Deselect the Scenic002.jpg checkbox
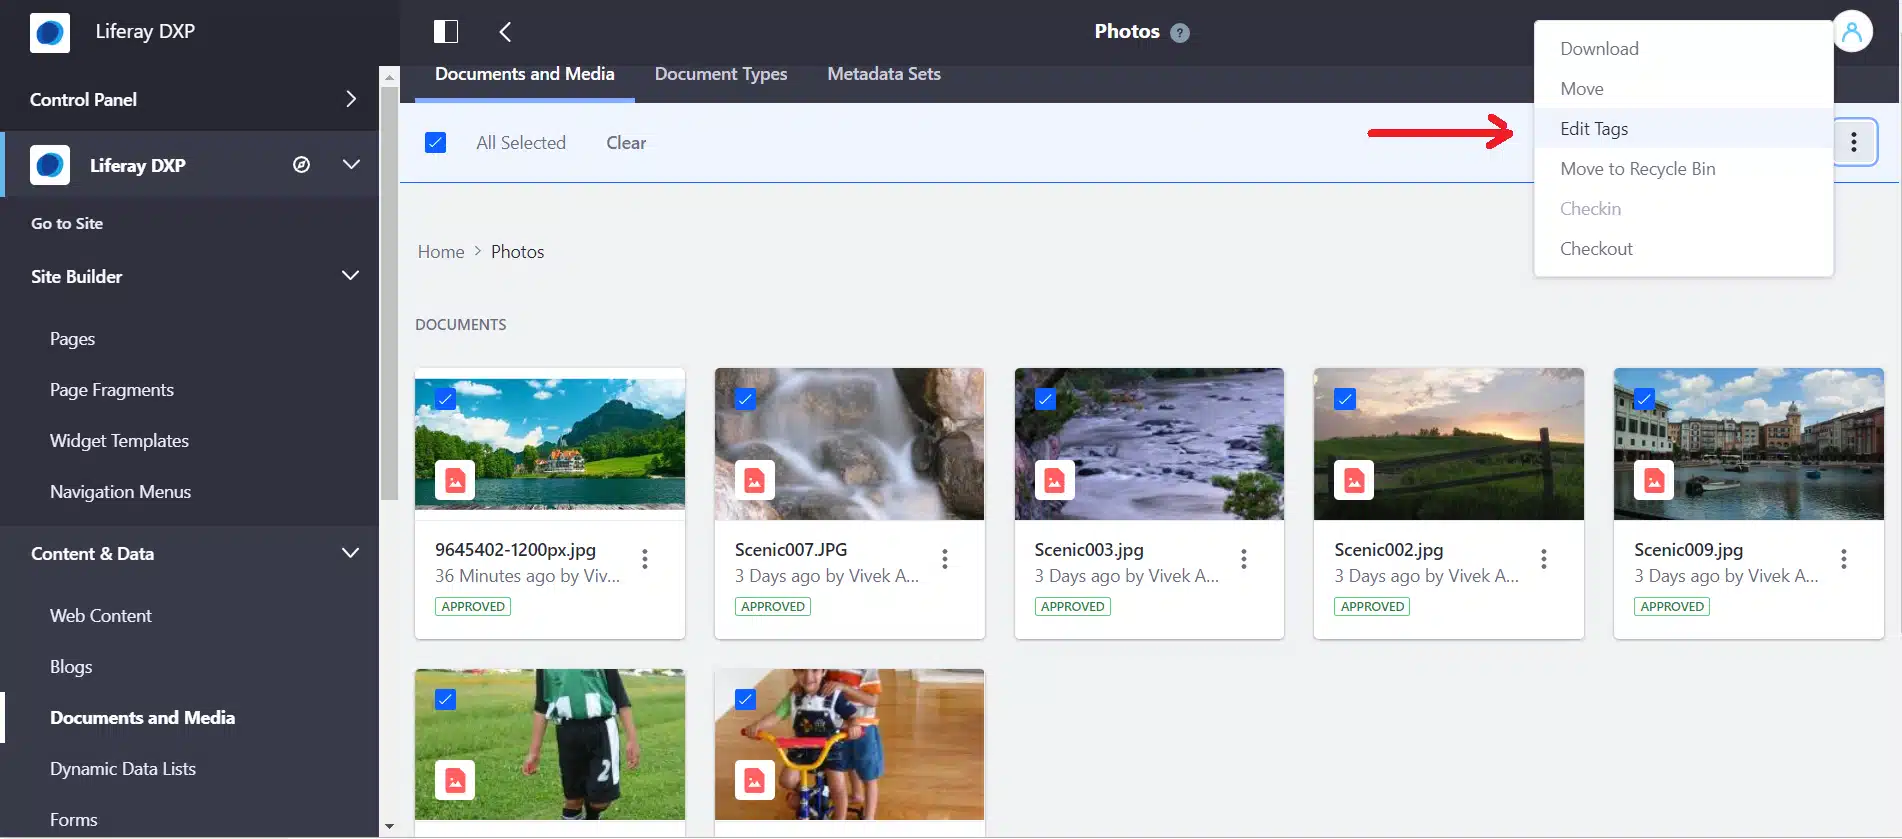Image resolution: width=1902 pixels, height=839 pixels. click(1345, 399)
